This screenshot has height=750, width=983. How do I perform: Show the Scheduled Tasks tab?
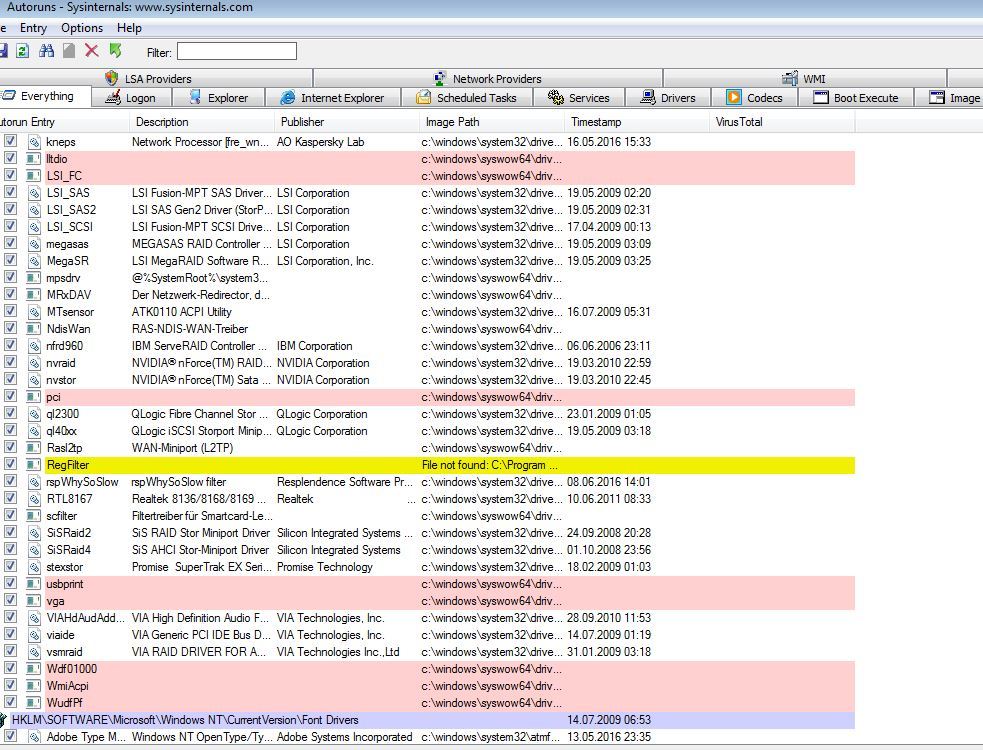(467, 98)
